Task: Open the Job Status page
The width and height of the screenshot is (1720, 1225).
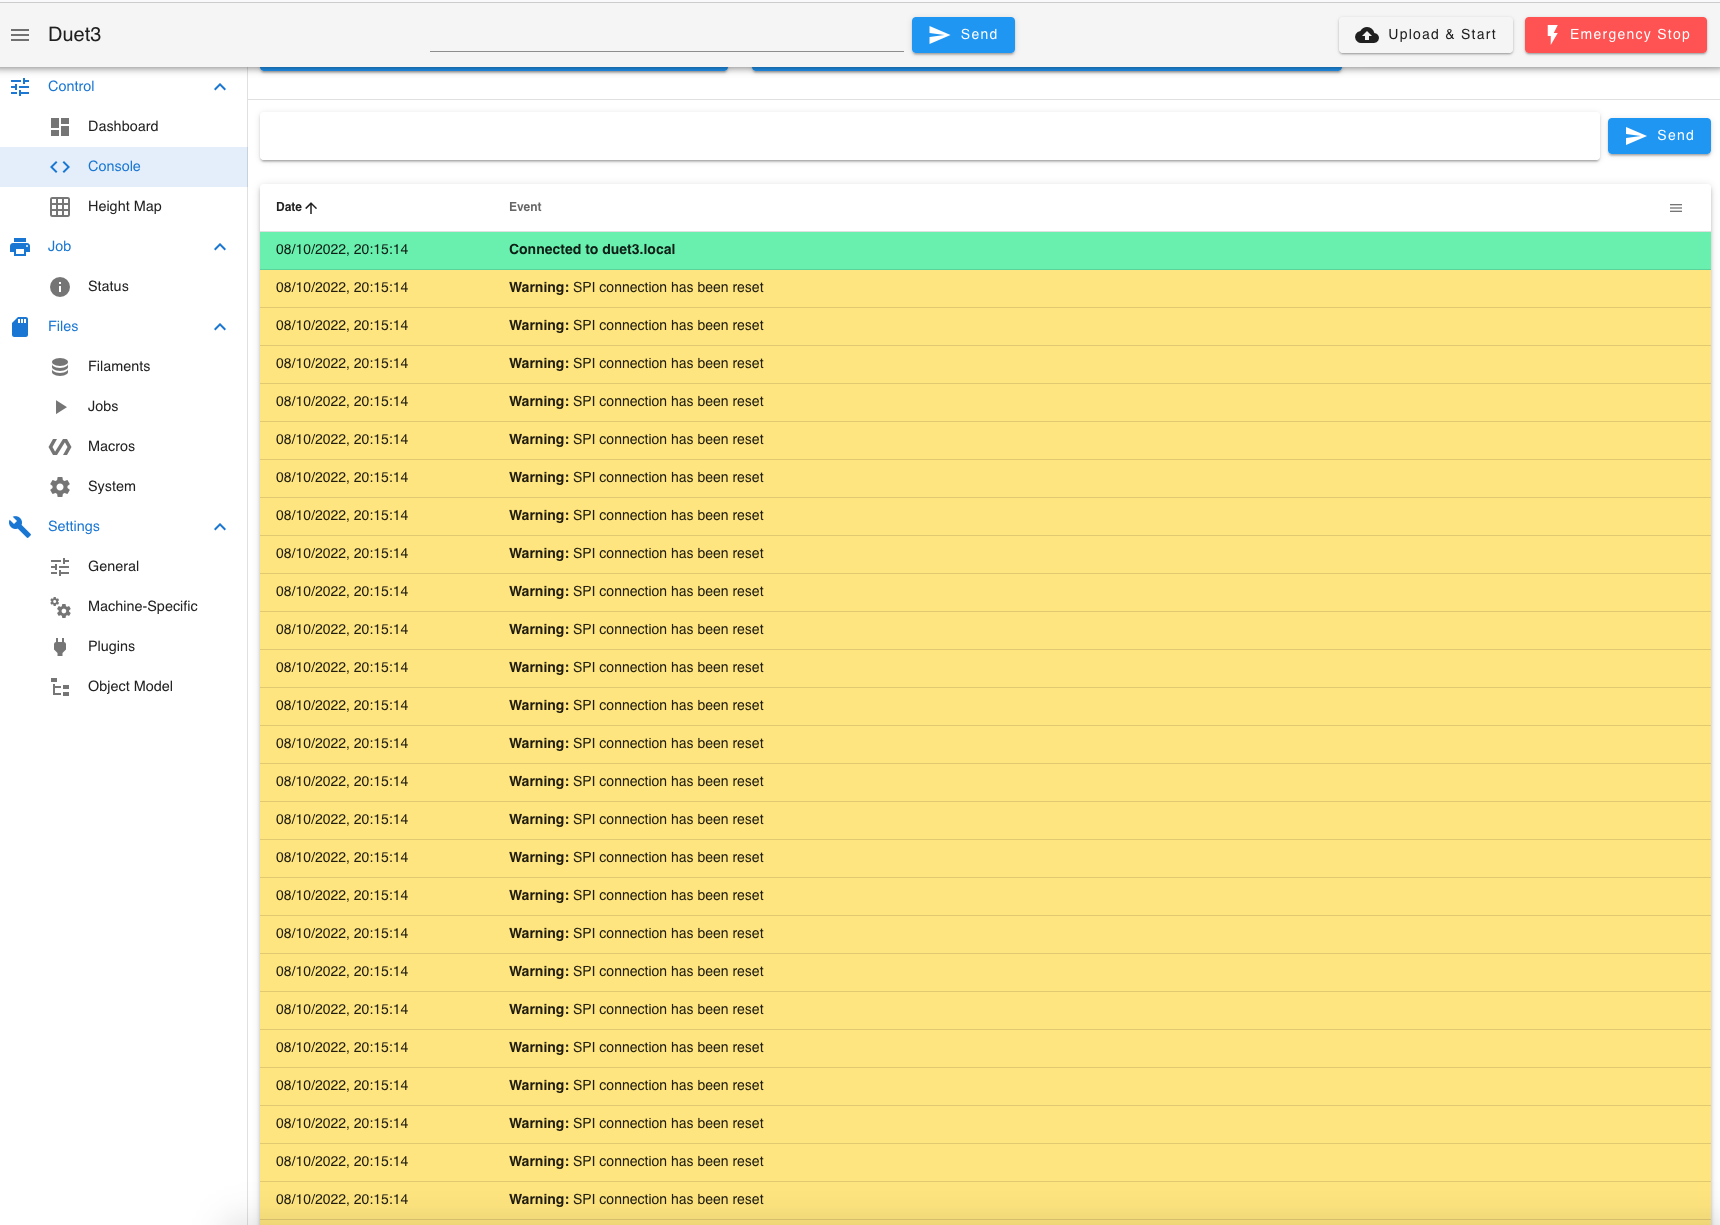Action: click(123, 287)
